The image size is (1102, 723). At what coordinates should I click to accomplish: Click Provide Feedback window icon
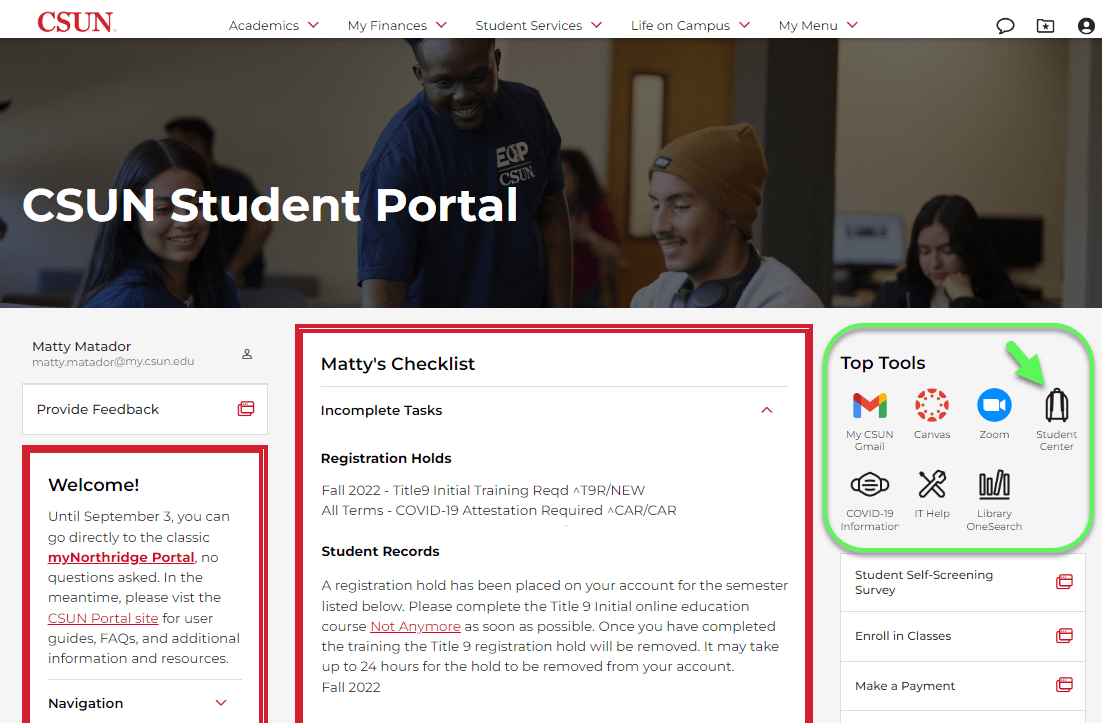click(246, 409)
